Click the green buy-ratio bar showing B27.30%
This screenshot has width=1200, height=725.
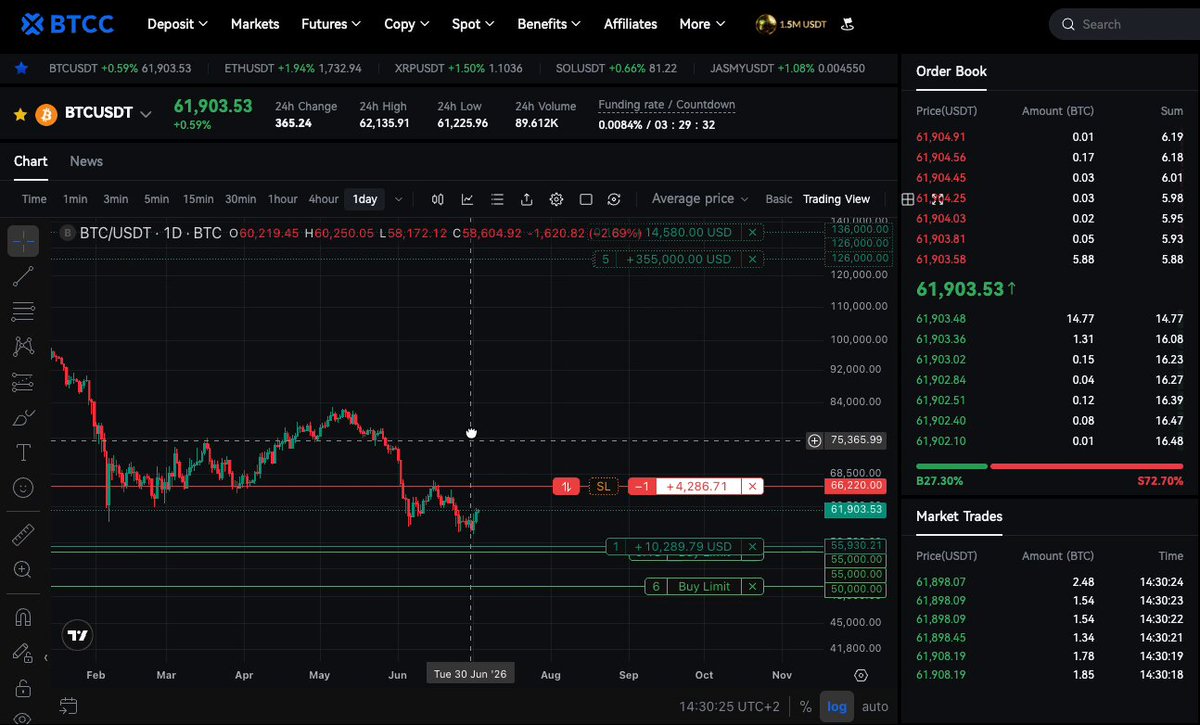[x=951, y=466]
